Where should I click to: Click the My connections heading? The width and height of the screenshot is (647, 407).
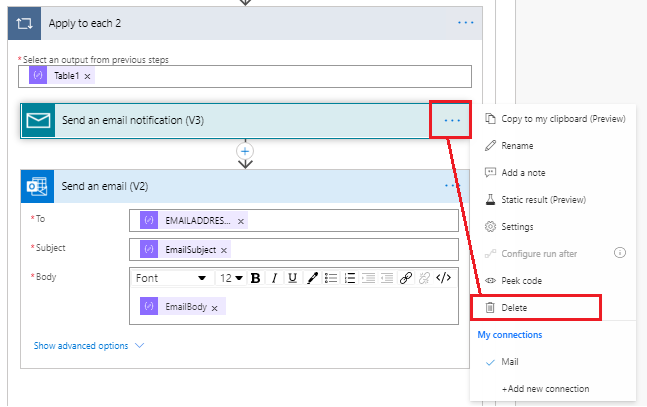510,335
